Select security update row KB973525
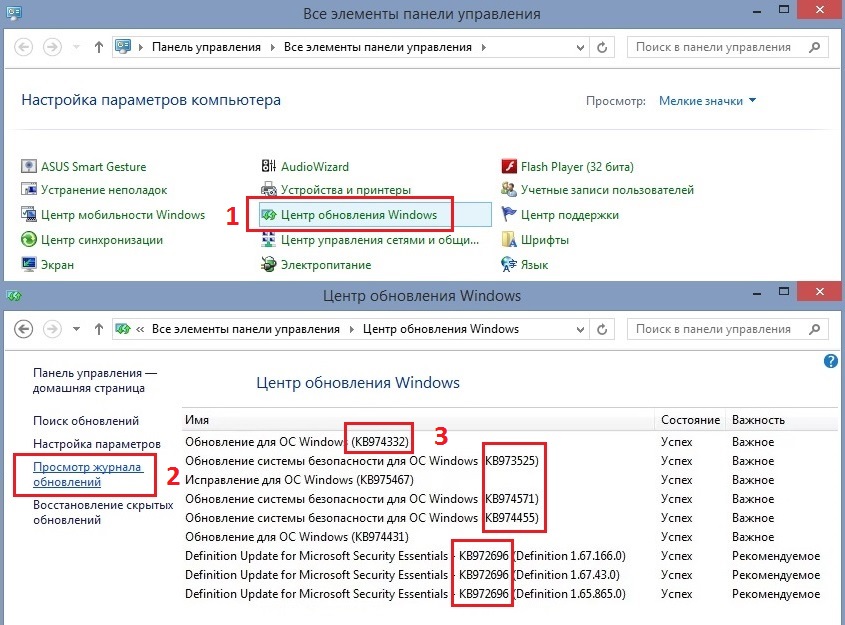This screenshot has height=625, width=845. tap(507, 461)
